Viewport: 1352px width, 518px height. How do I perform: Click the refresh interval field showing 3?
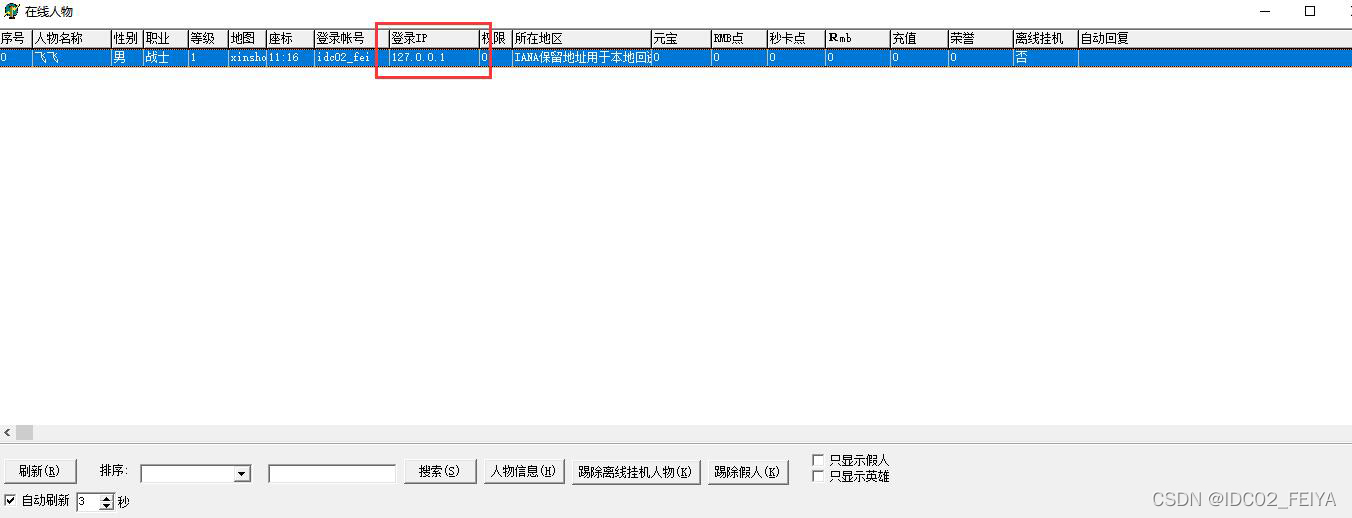coord(88,501)
